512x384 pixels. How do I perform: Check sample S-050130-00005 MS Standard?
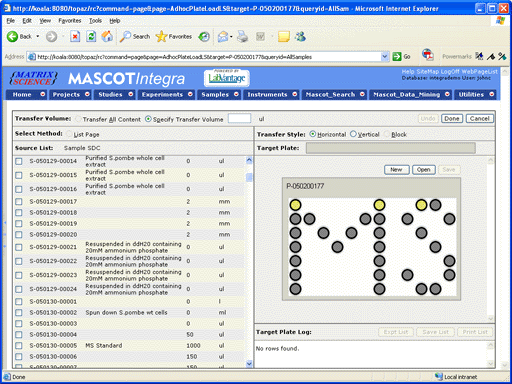(19, 346)
